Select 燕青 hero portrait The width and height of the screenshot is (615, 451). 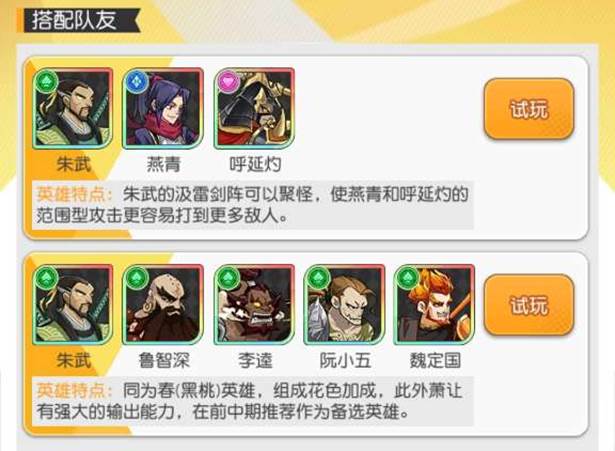click(163, 108)
